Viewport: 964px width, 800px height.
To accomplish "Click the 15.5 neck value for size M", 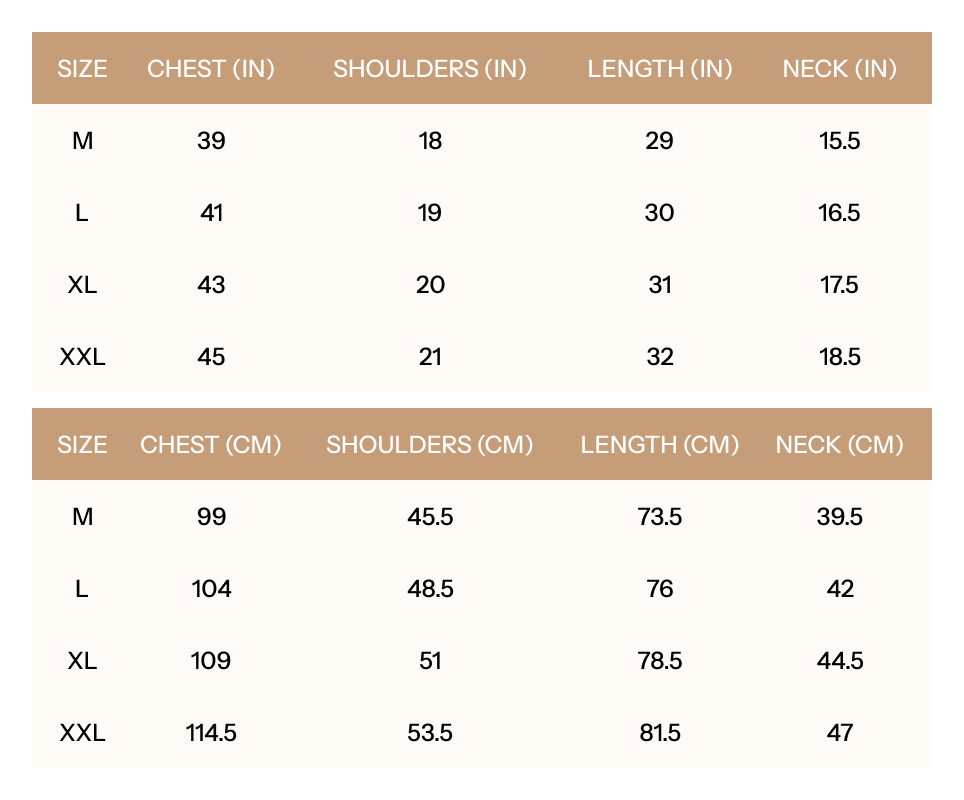I will click(x=839, y=141).
